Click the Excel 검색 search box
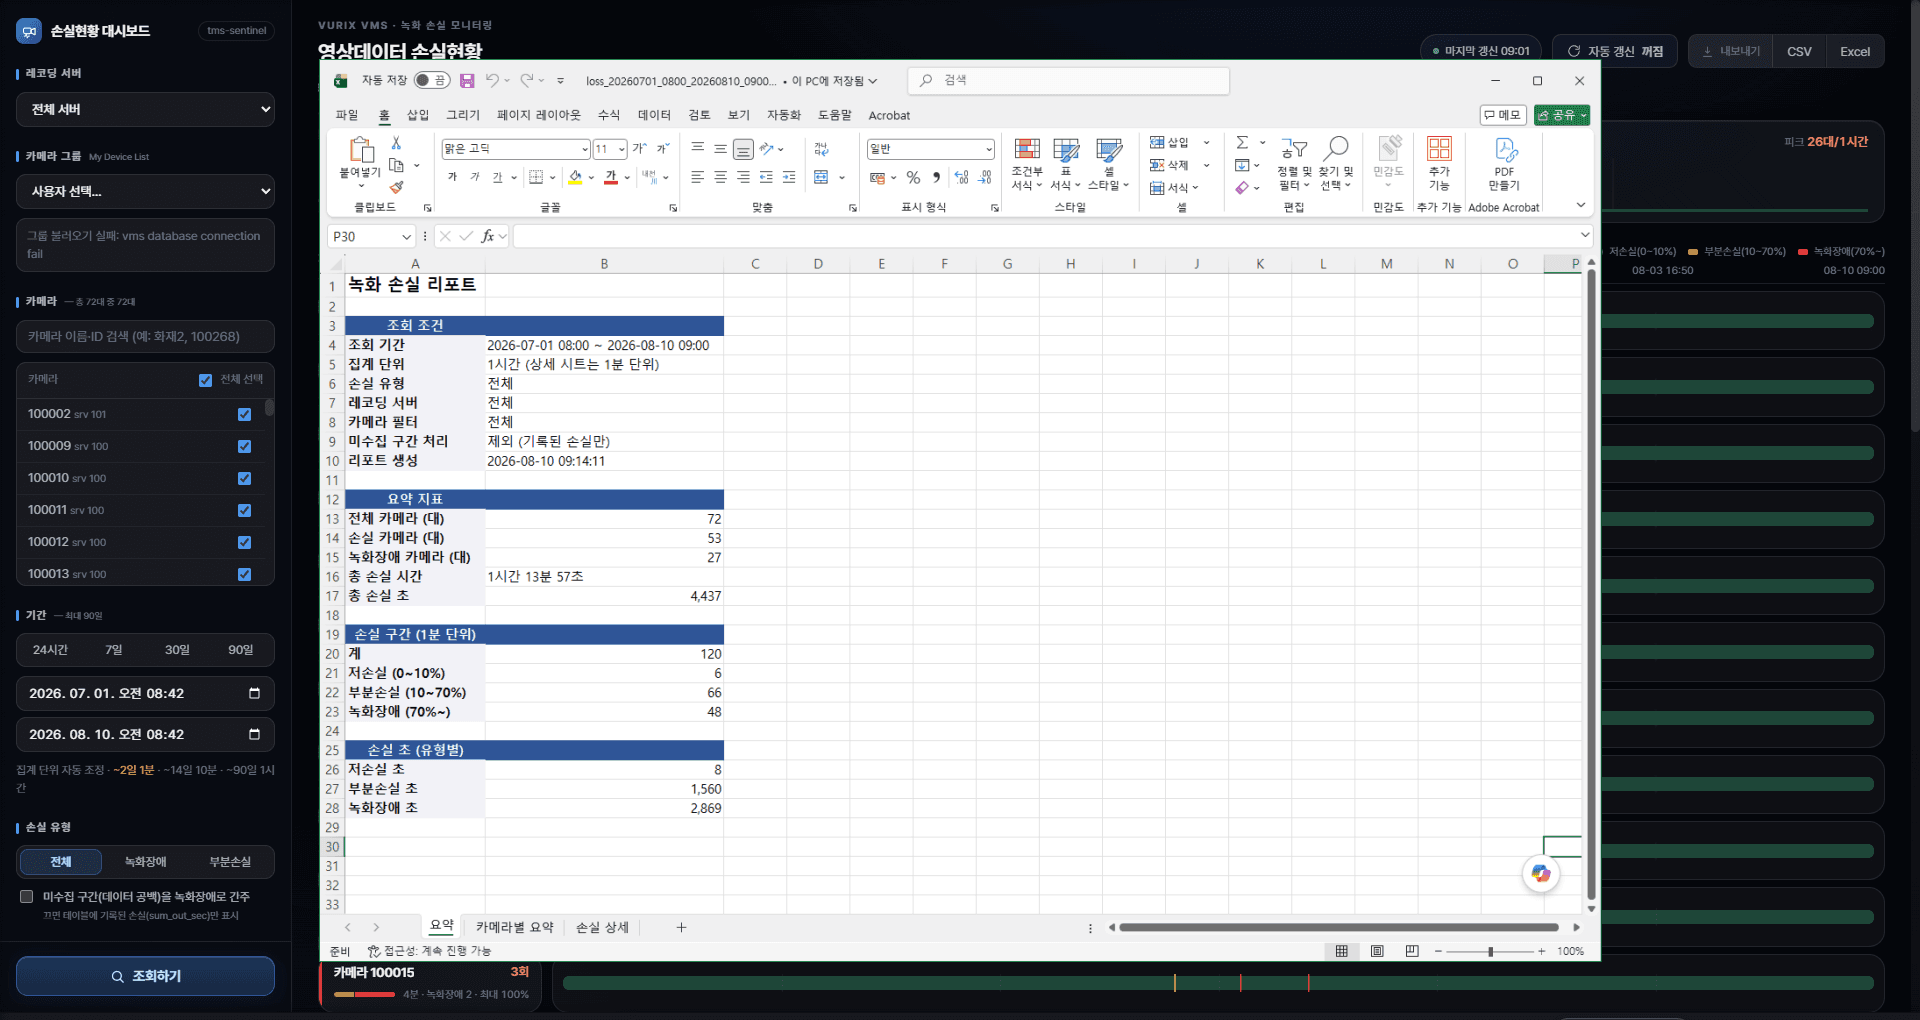The height and width of the screenshot is (1020, 1920). tap(1069, 80)
